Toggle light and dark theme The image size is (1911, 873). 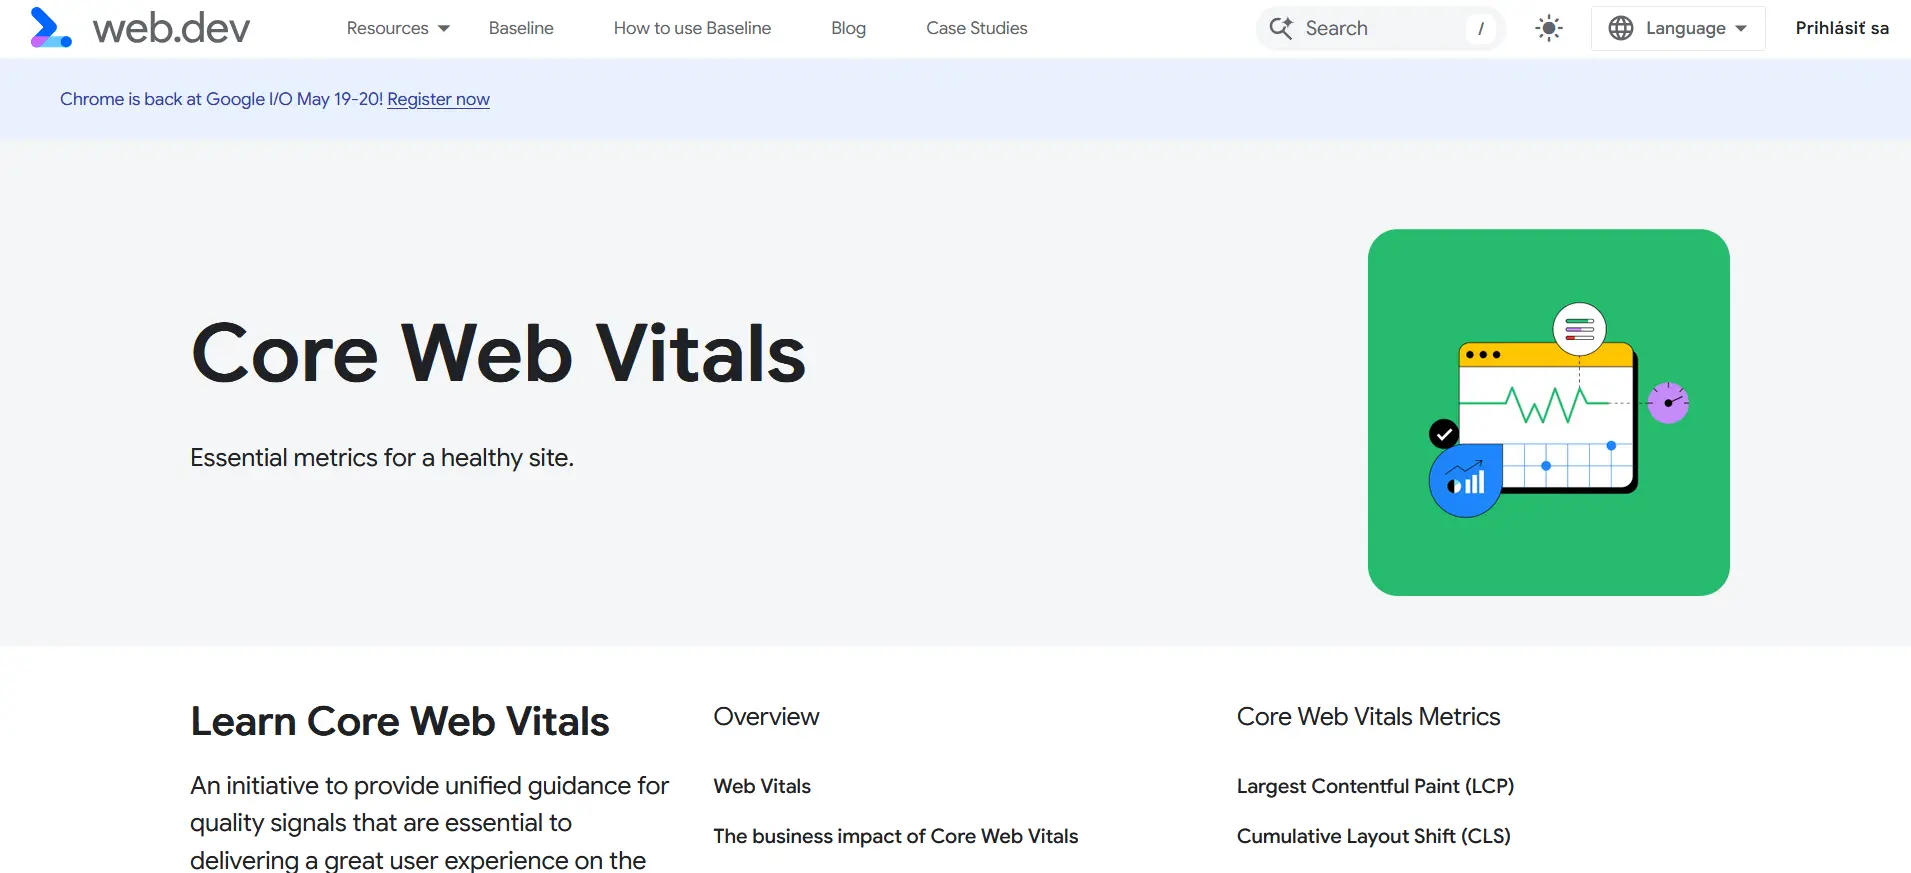(1547, 28)
